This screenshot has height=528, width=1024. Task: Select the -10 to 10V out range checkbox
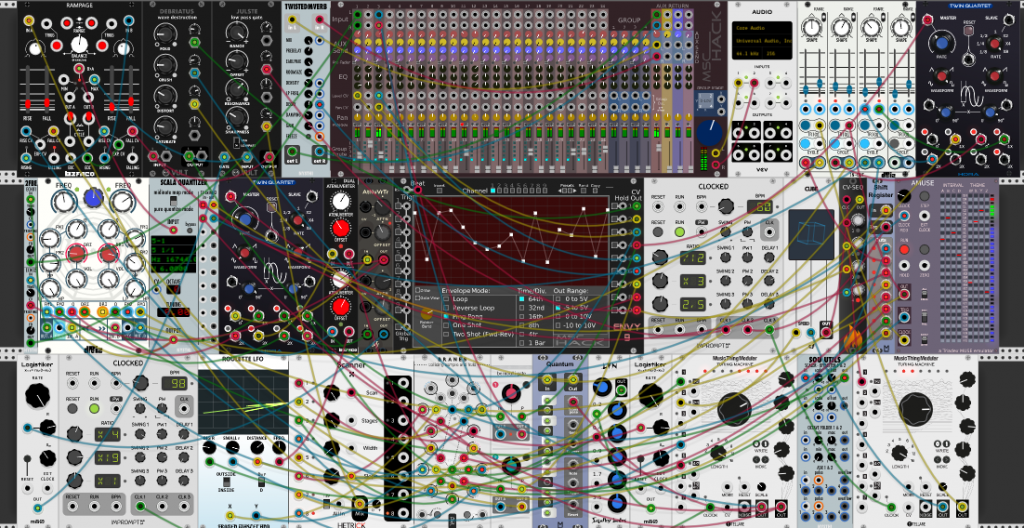[x=558, y=325]
